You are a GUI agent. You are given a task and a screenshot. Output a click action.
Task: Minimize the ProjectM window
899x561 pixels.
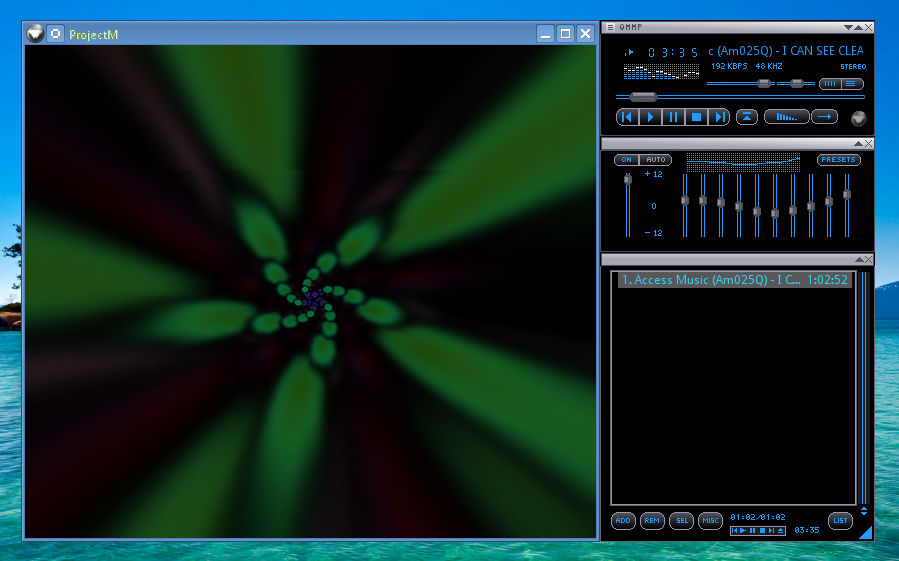tap(546, 34)
